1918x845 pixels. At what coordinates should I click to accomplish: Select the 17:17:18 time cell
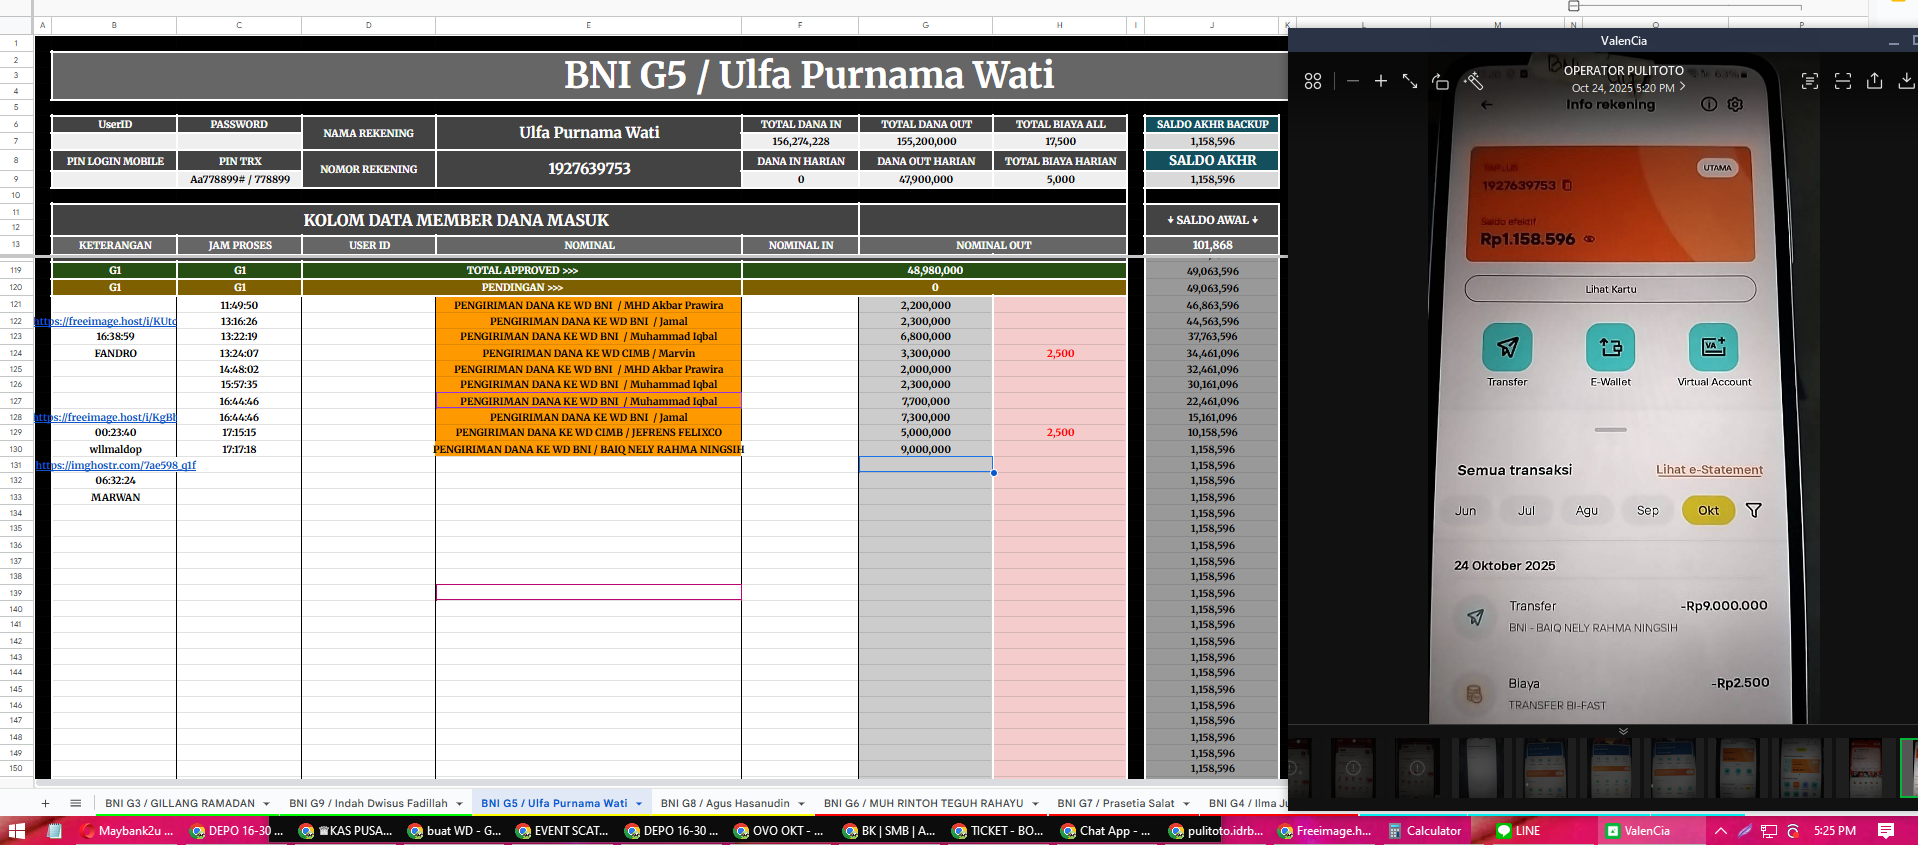(x=239, y=449)
